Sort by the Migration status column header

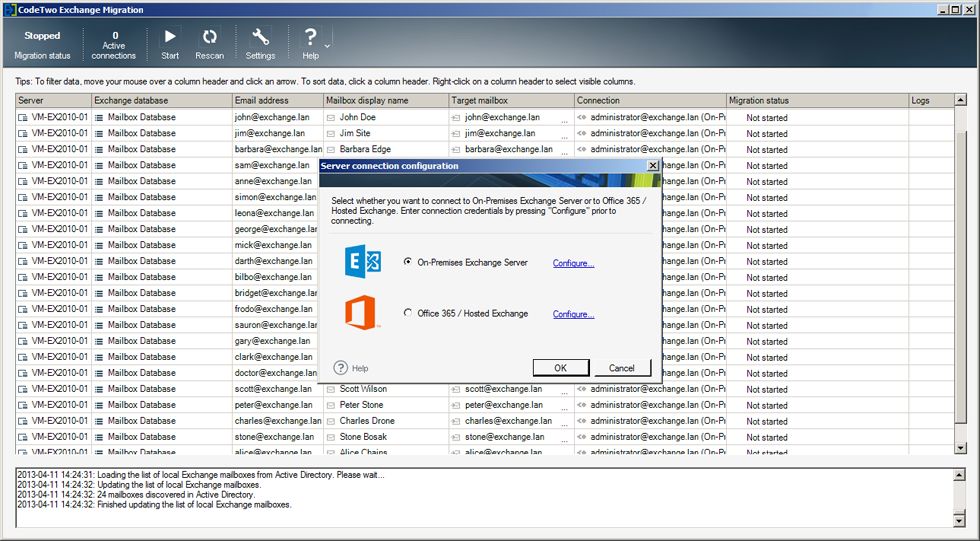tap(818, 100)
